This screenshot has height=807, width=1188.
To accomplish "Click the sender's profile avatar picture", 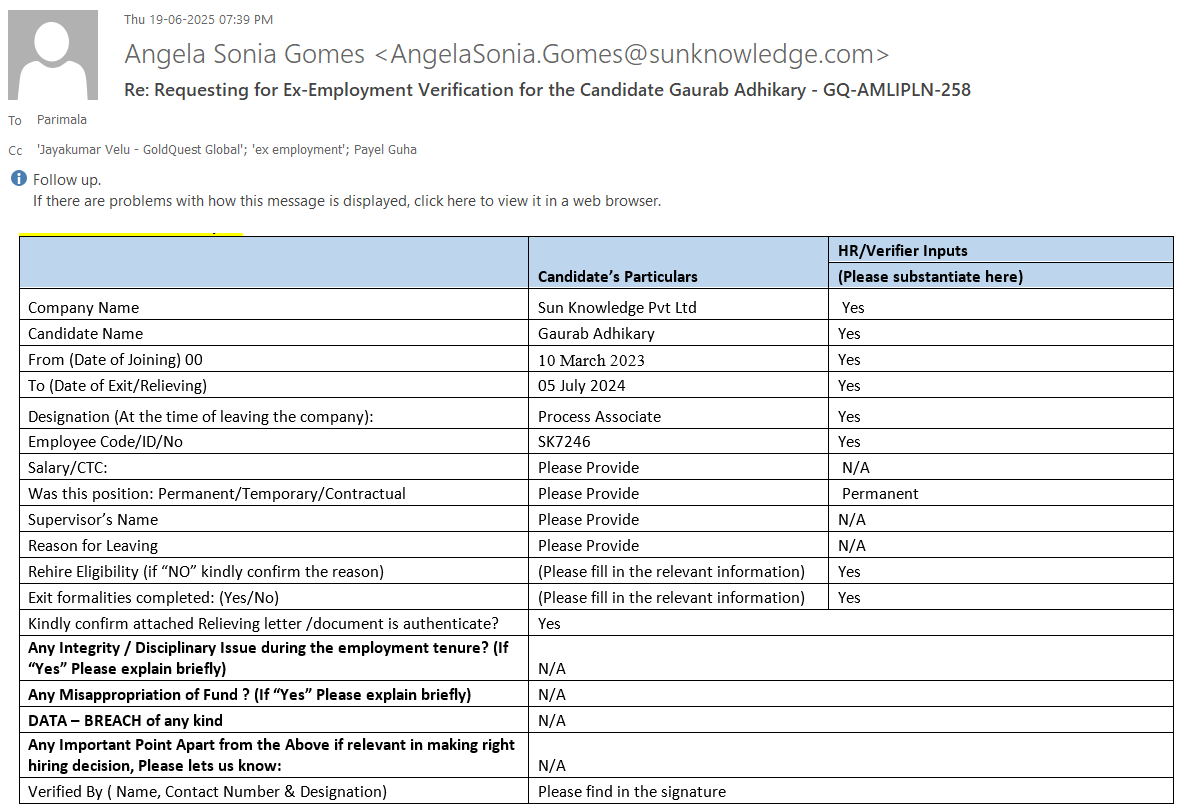I will pos(53,55).
